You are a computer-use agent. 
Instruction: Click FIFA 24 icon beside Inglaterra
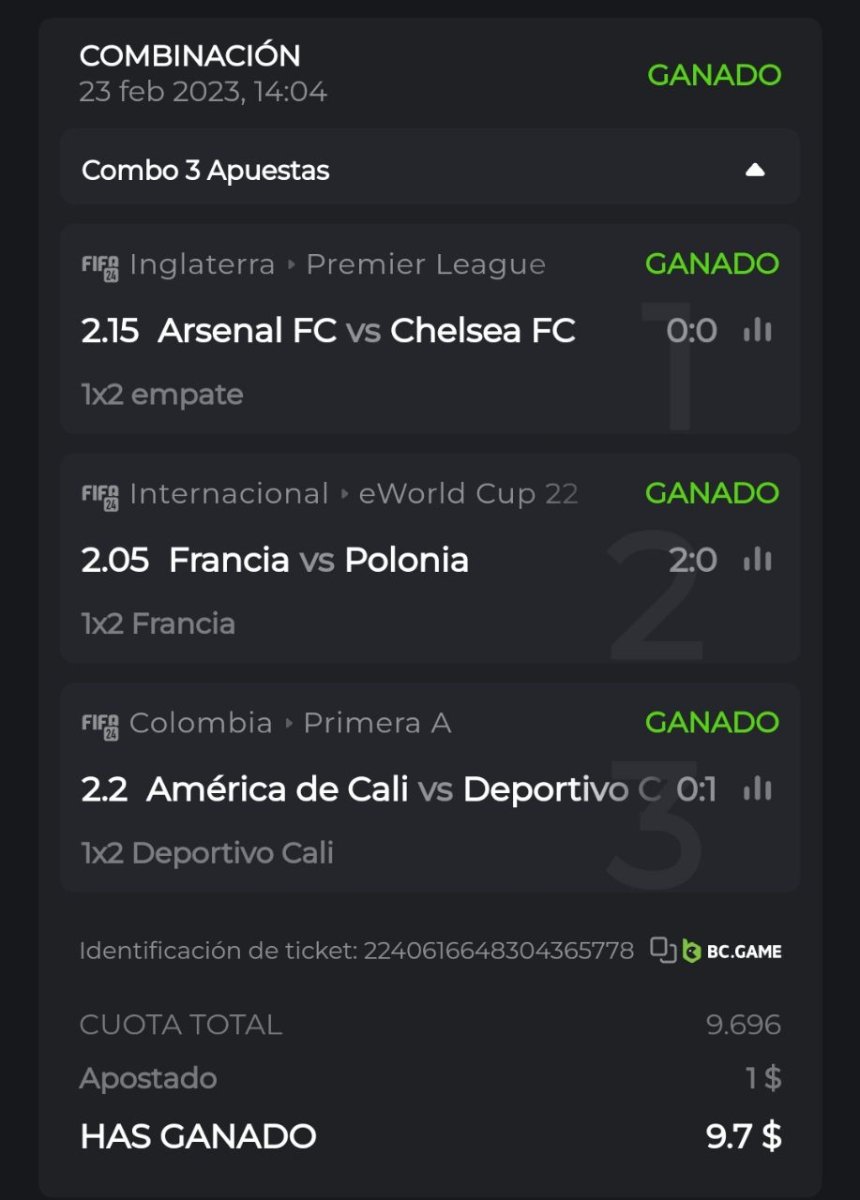pyautogui.click(x=100, y=266)
